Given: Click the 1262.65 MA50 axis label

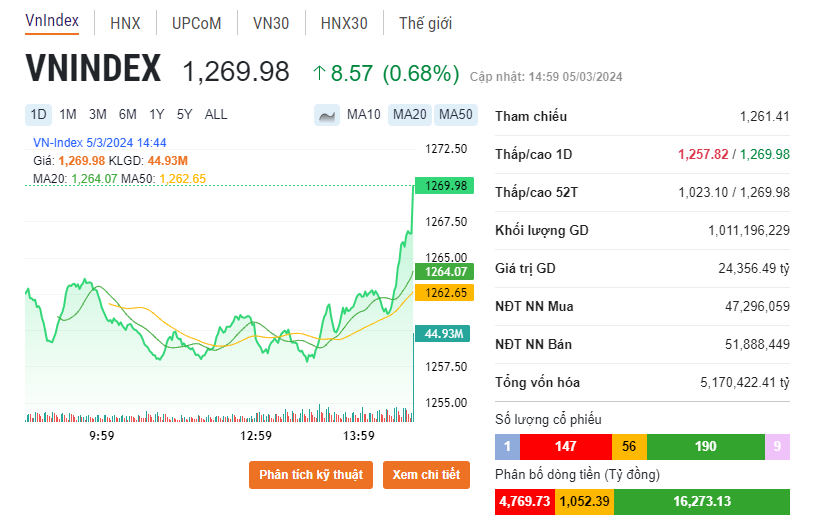Looking at the screenshot, I should [x=444, y=293].
